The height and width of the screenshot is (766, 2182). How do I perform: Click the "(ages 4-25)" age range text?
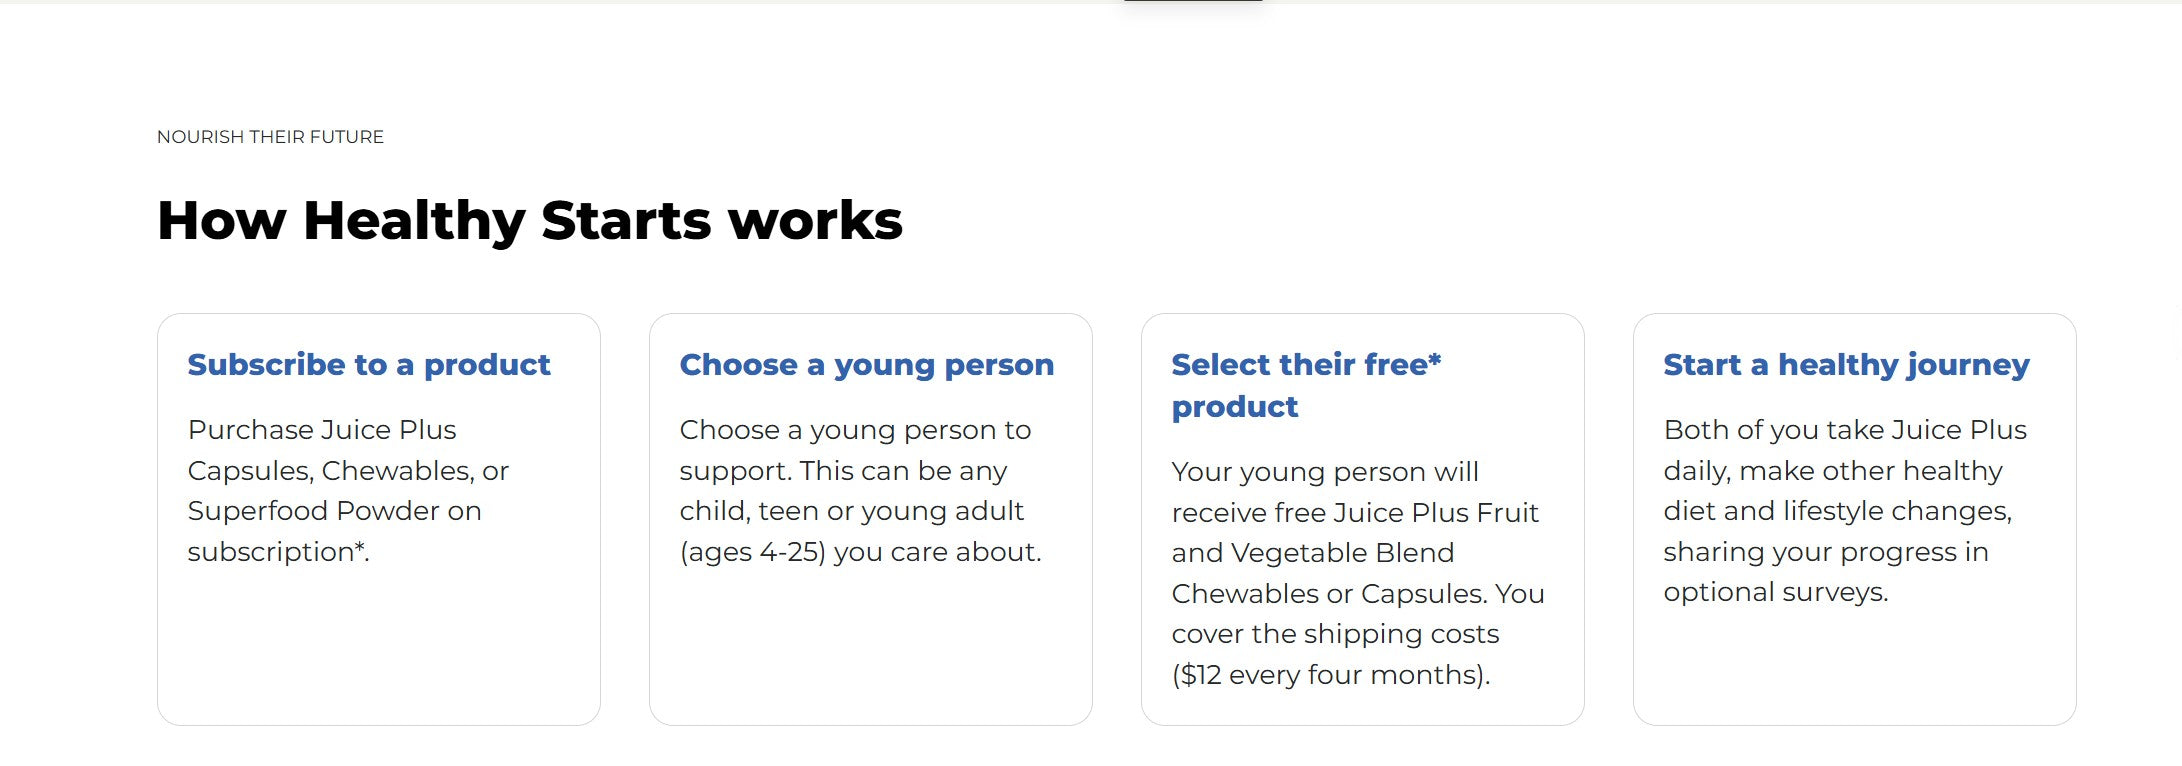pyautogui.click(x=752, y=552)
